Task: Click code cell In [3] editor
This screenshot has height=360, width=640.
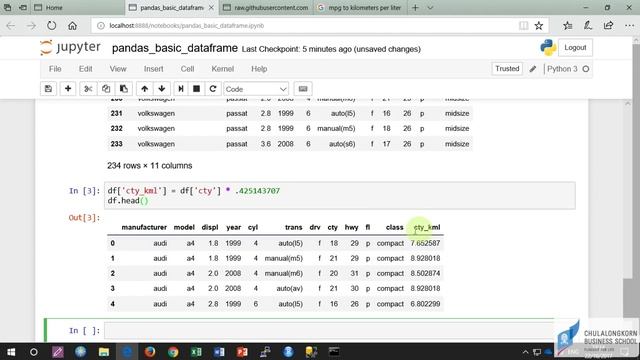Action: (340, 196)
